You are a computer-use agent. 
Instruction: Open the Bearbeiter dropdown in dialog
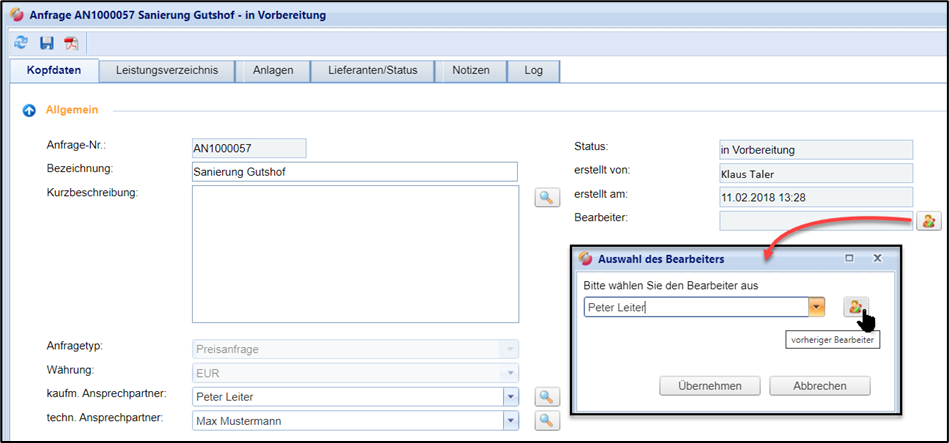817,308
